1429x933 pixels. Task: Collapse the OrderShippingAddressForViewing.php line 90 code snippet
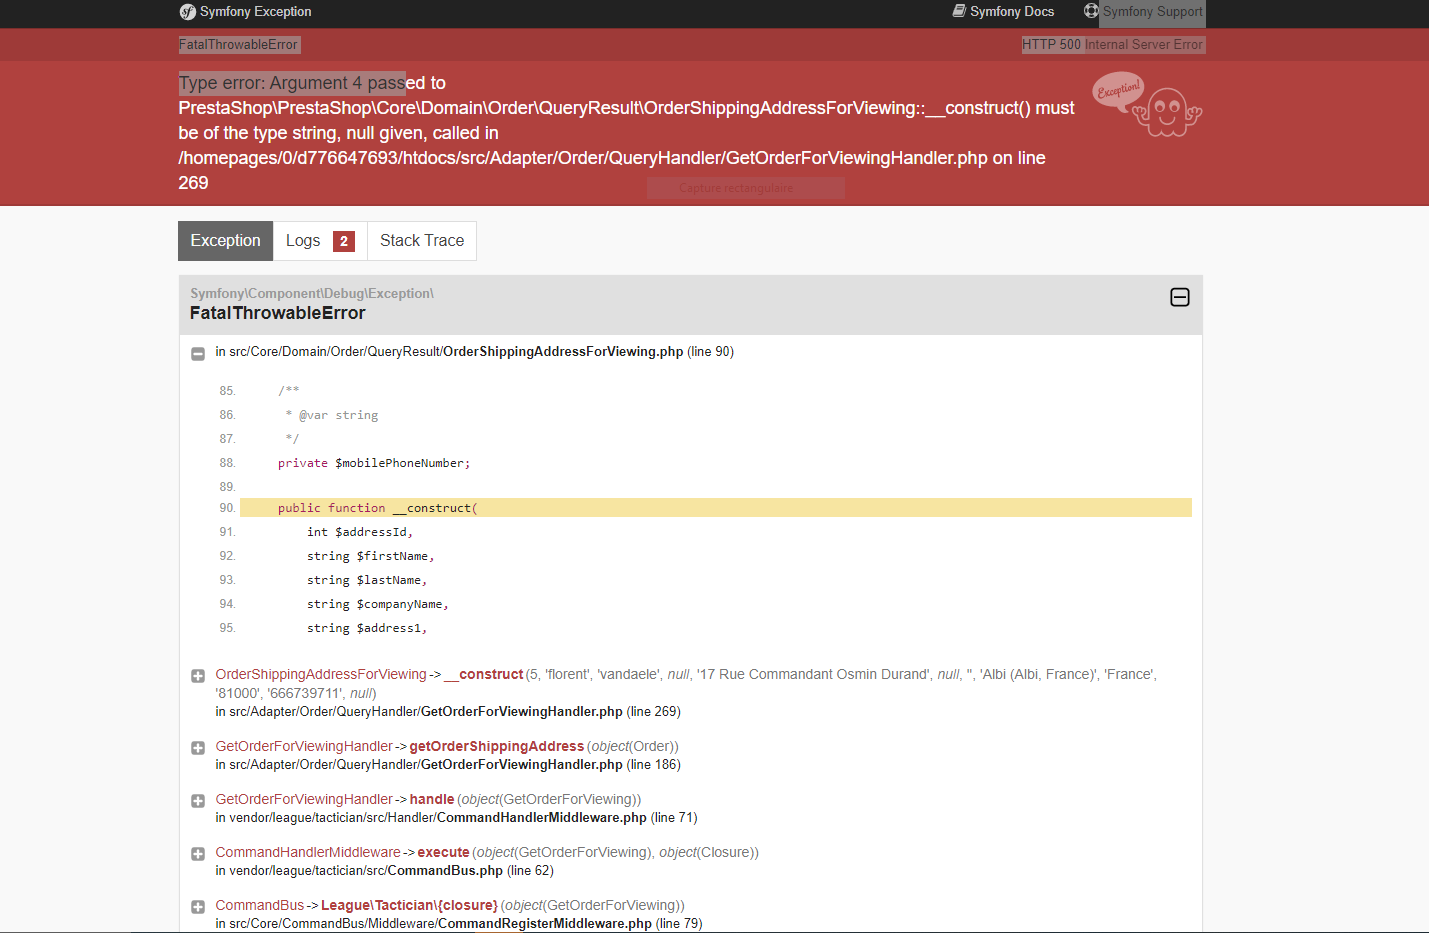(x=198, y=353)
